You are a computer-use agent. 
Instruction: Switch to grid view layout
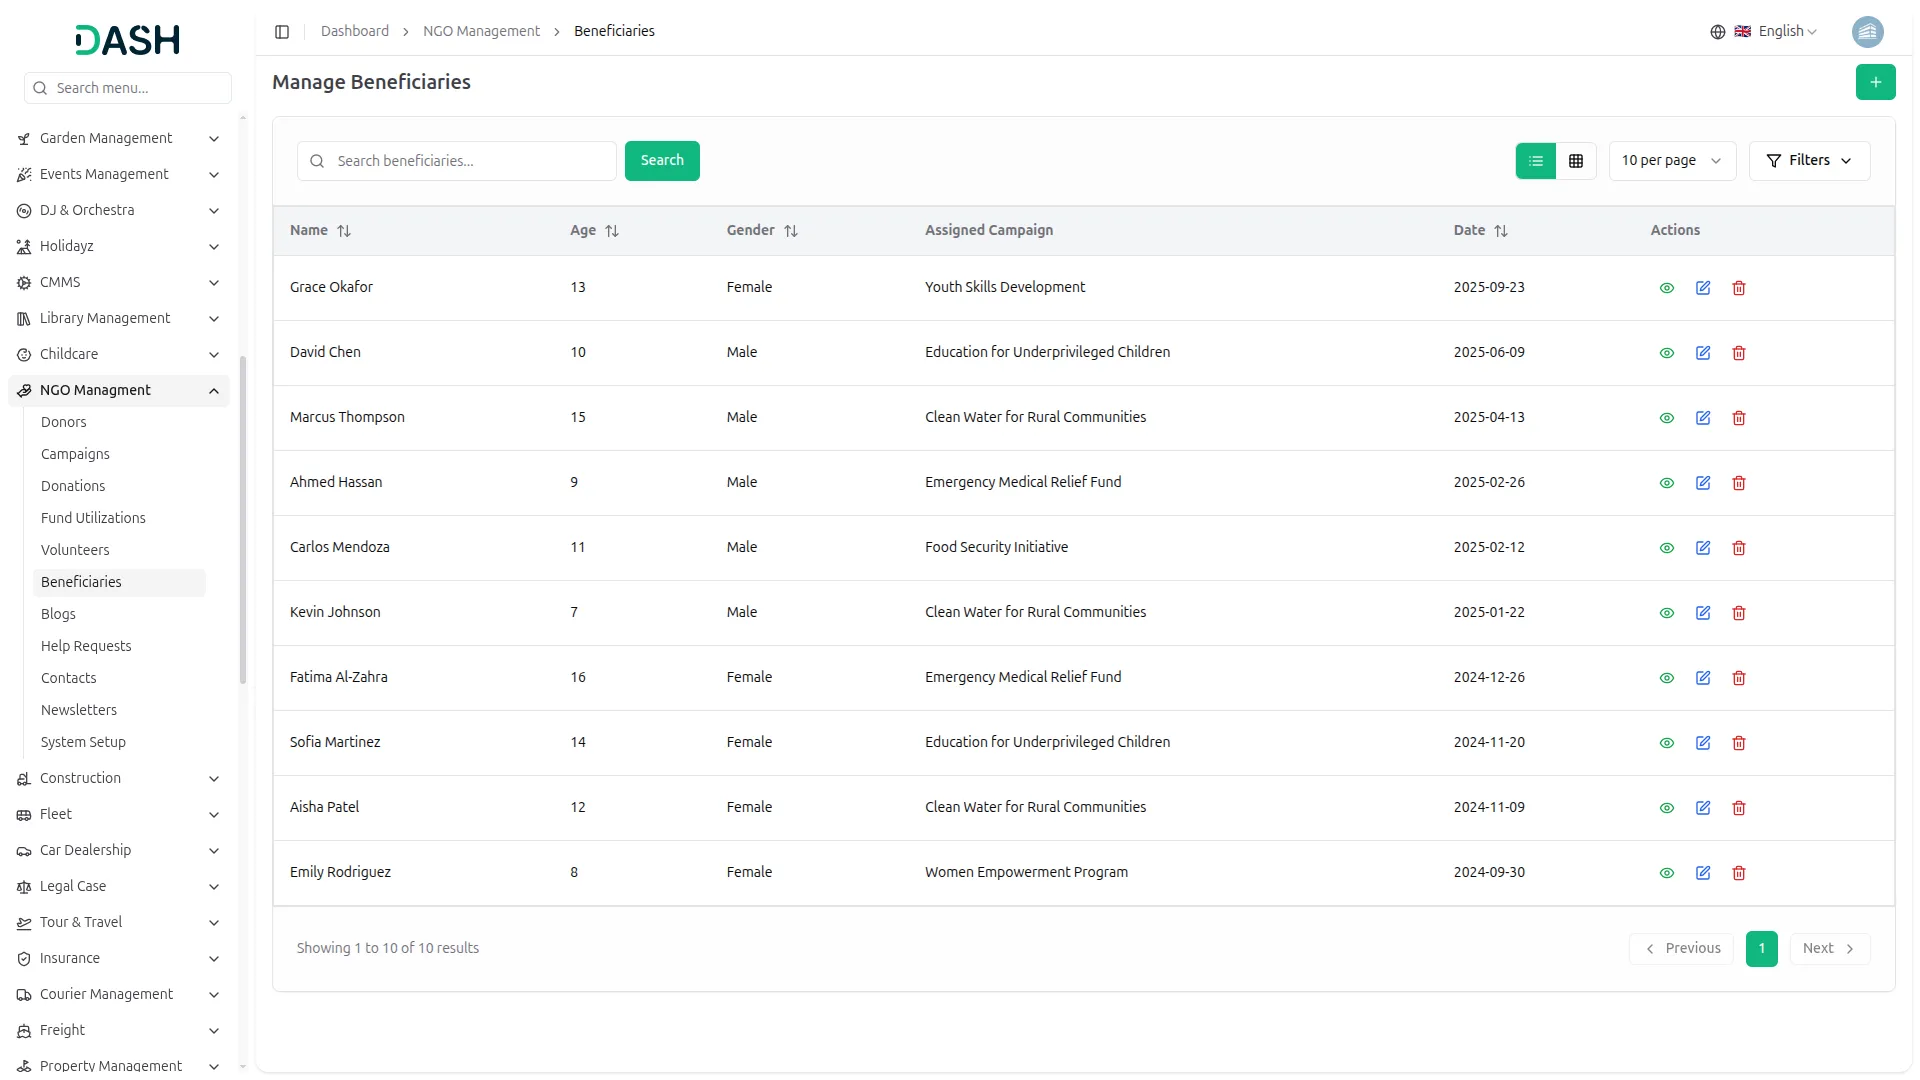pyautogui.click(x=1576, y=161)
